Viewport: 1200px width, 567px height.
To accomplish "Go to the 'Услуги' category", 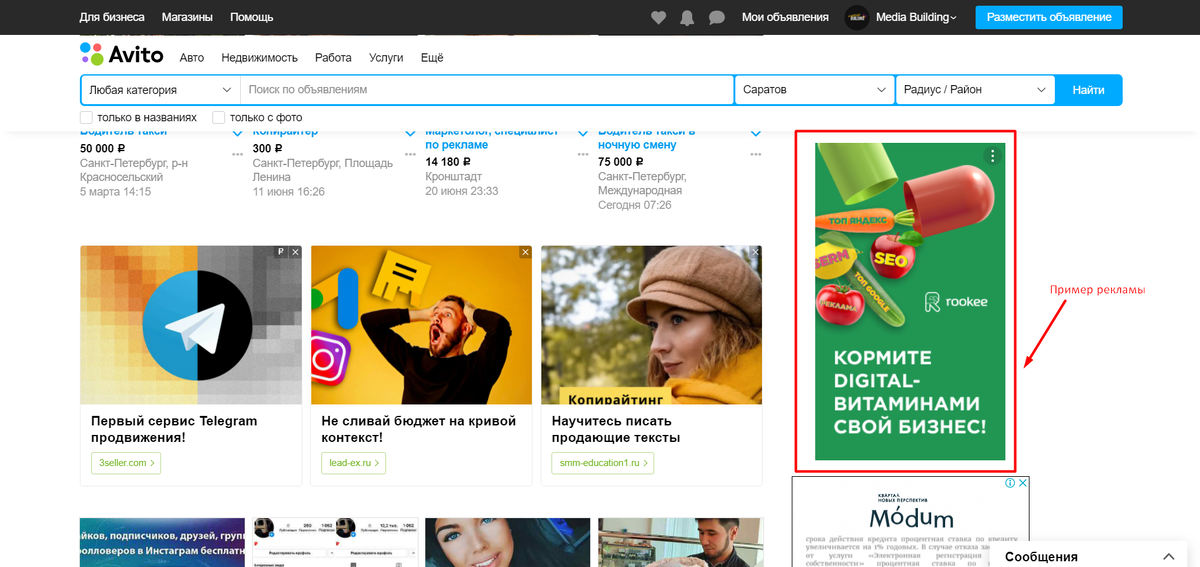I will pyautogui.click(x=386, y=58).
